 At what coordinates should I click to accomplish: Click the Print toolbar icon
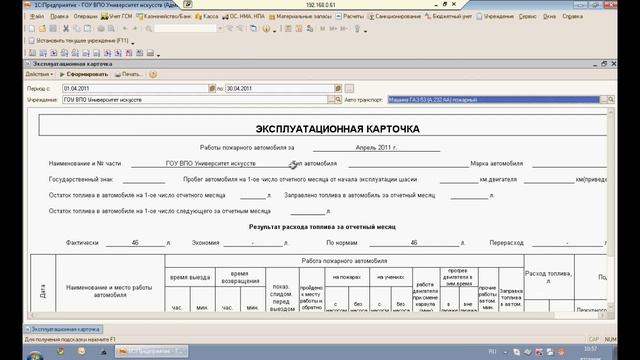[101, 29]
